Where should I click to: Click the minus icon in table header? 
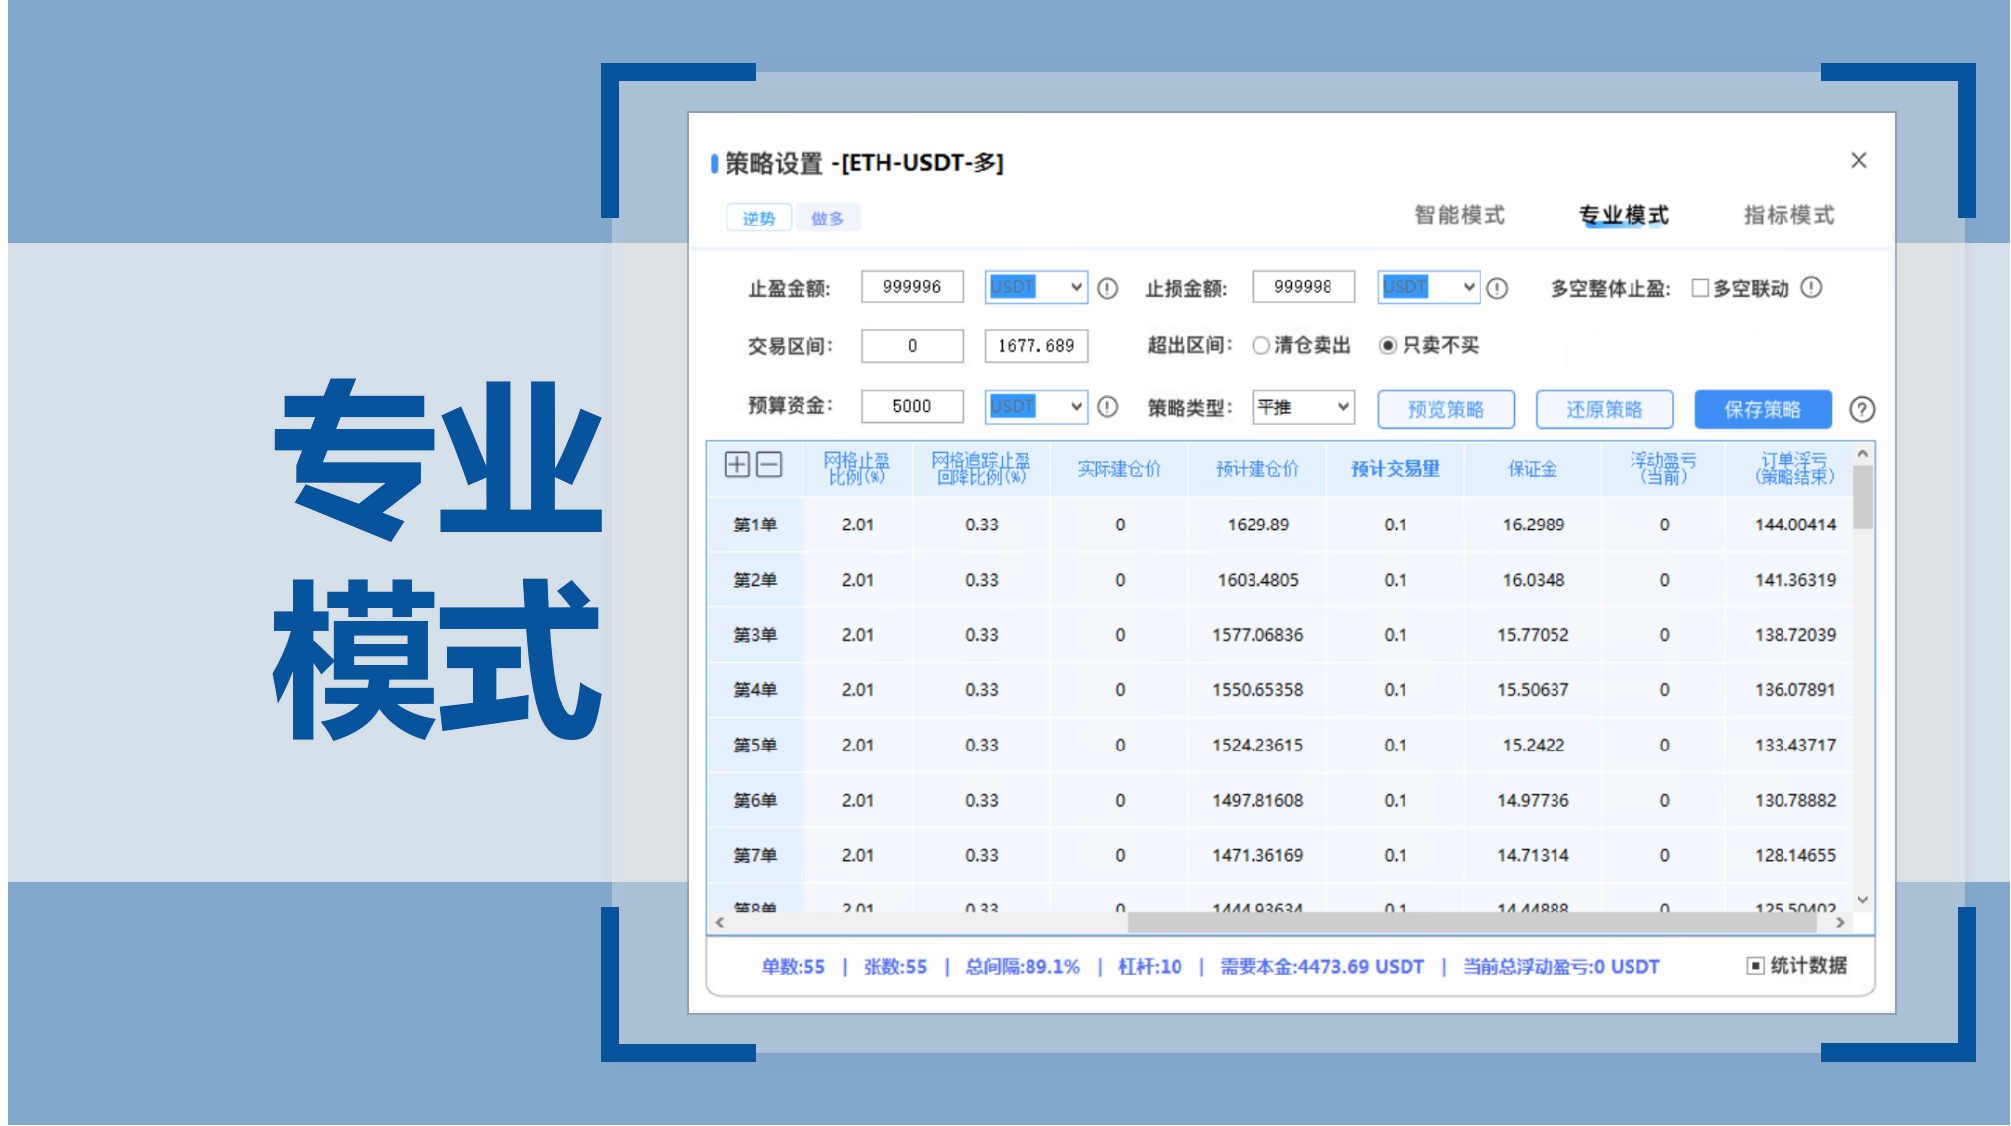(x=769, y=464)
